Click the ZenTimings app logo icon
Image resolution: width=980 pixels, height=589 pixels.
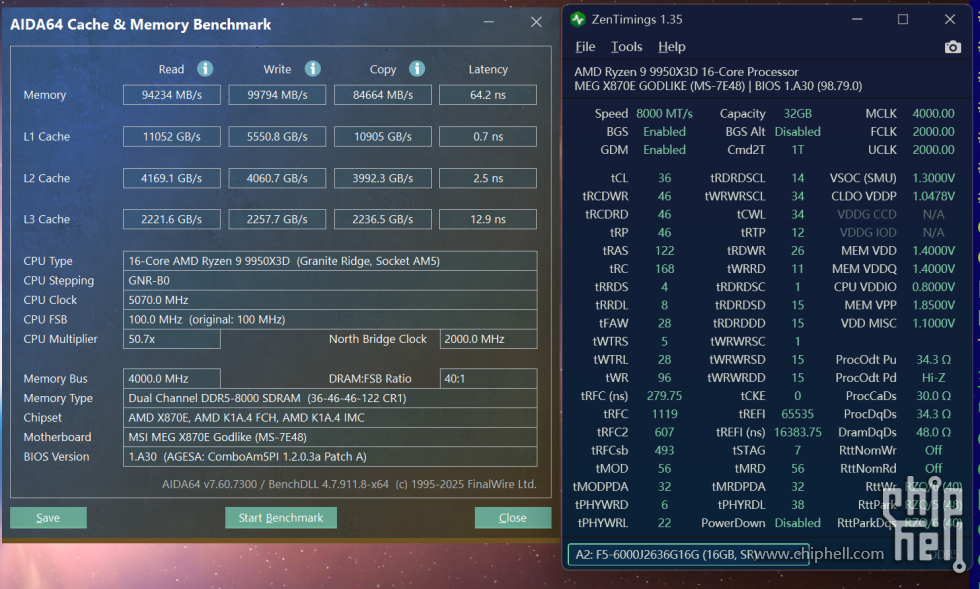[x=578, y=19]
